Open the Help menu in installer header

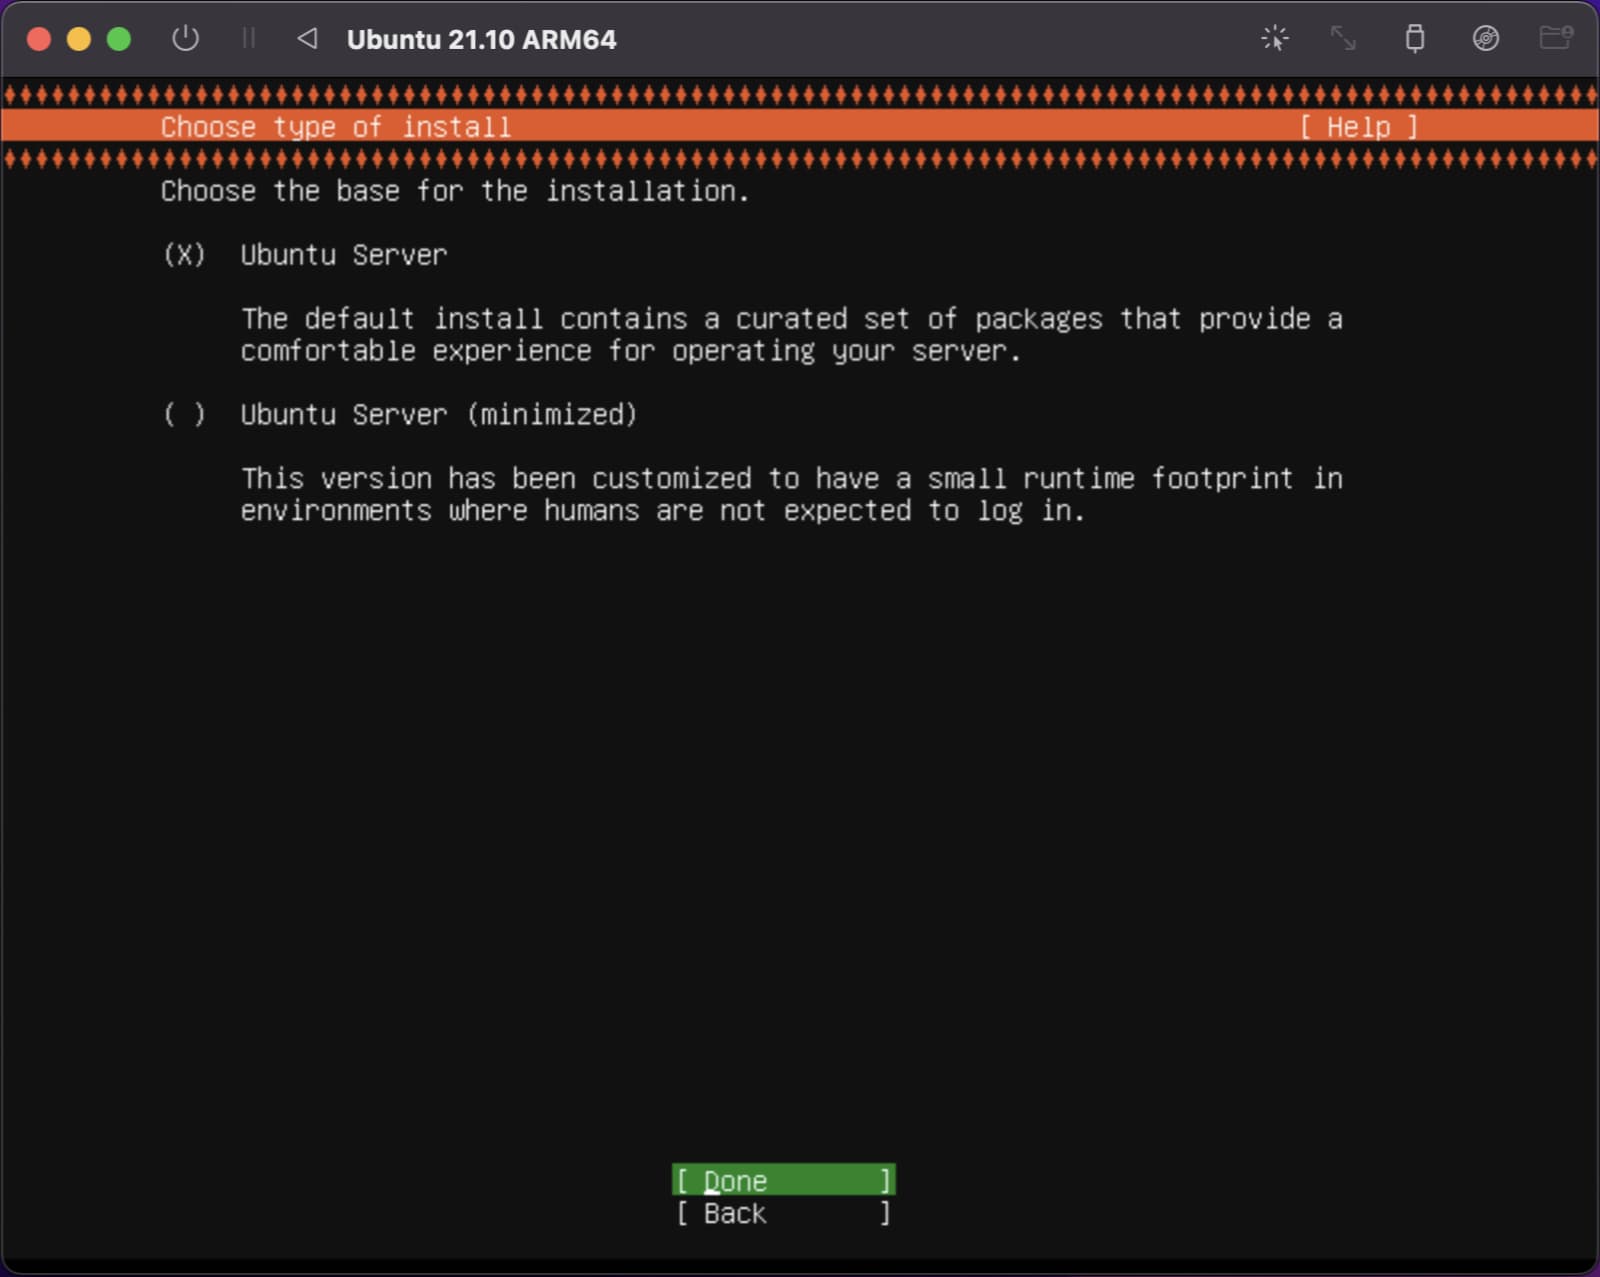(x=1358, y=127)
